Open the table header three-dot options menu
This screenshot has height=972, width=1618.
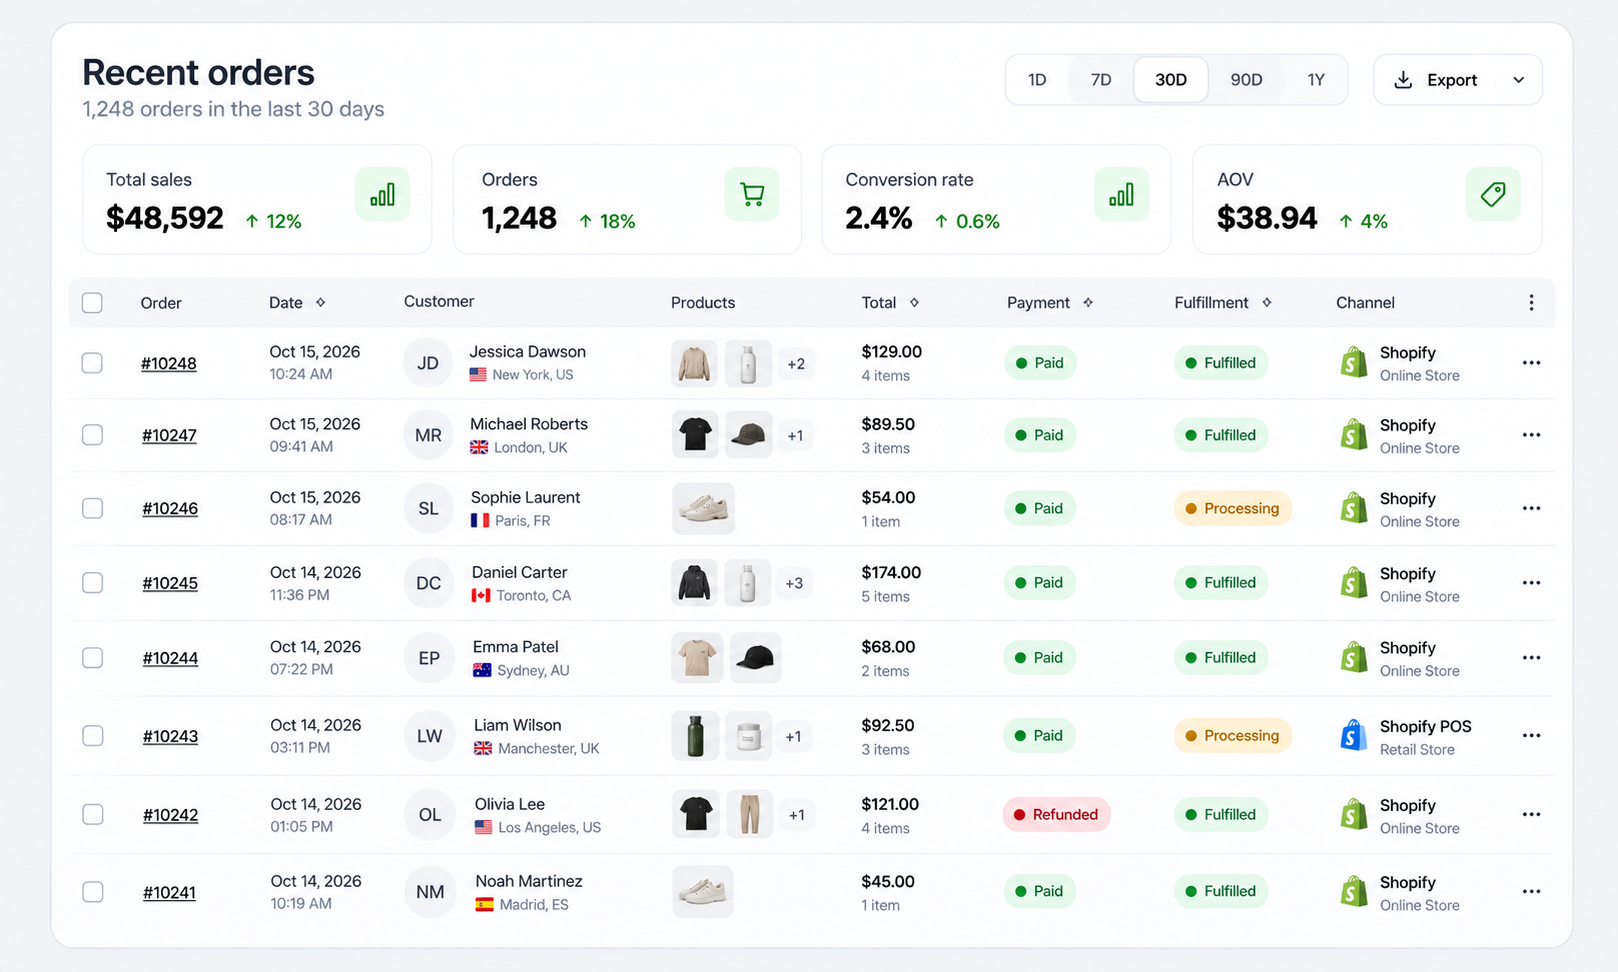(1531, 303)
